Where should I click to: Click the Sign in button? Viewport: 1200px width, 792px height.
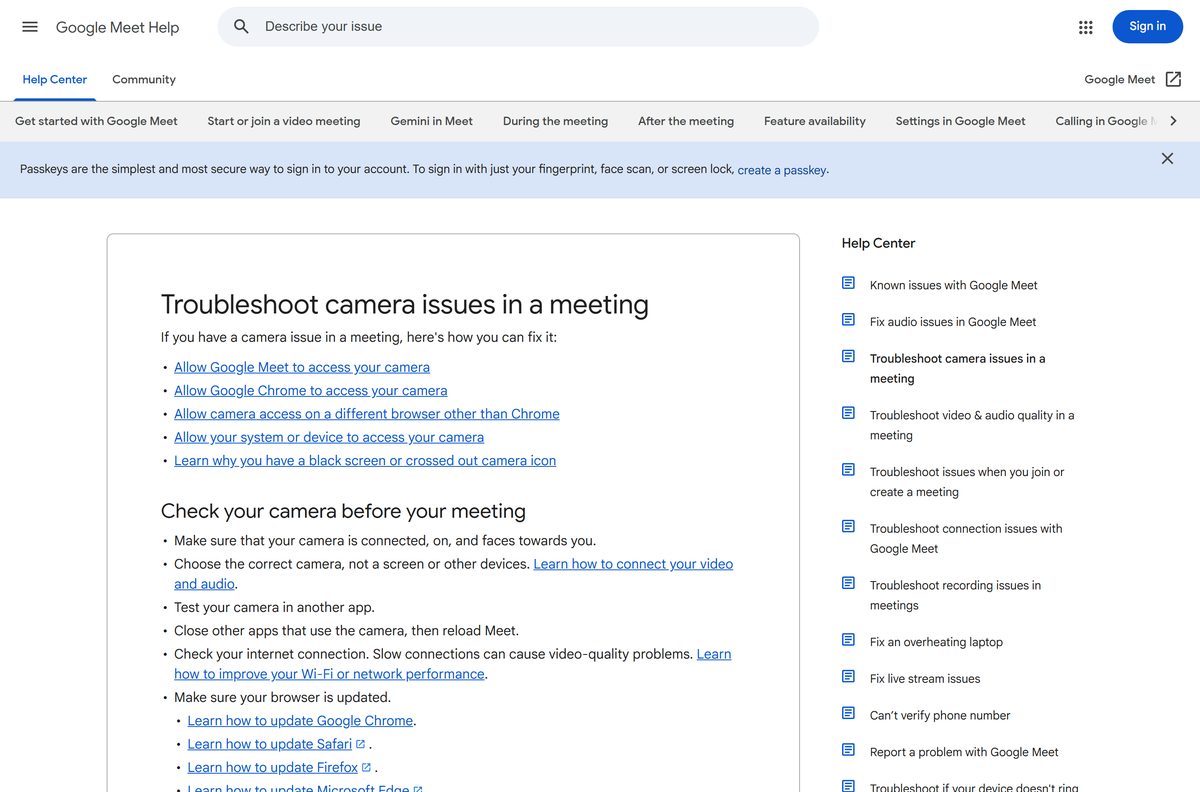click(1147, 27)
